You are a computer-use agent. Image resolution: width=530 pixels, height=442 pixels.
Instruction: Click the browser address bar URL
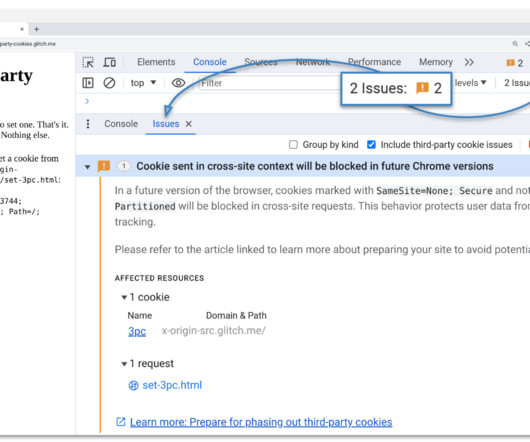[28, 44]
